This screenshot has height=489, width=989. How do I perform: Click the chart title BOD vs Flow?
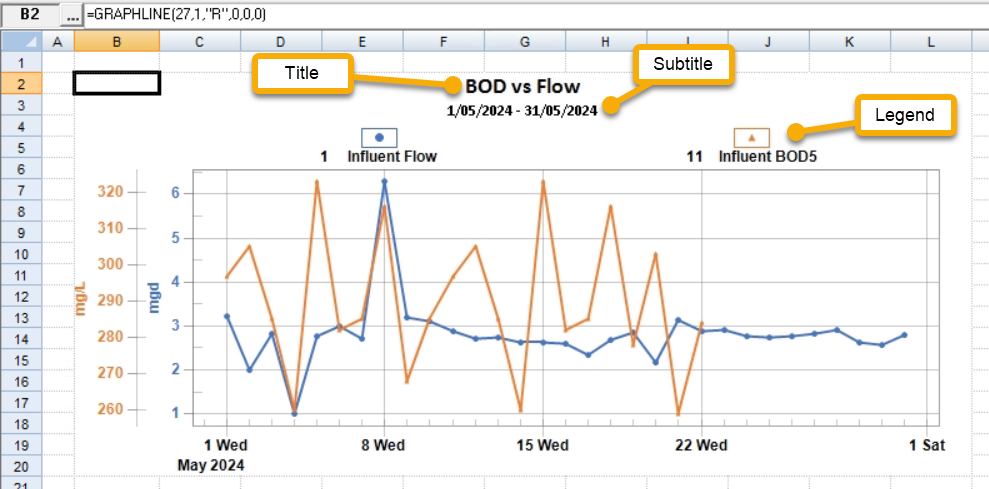522,87
